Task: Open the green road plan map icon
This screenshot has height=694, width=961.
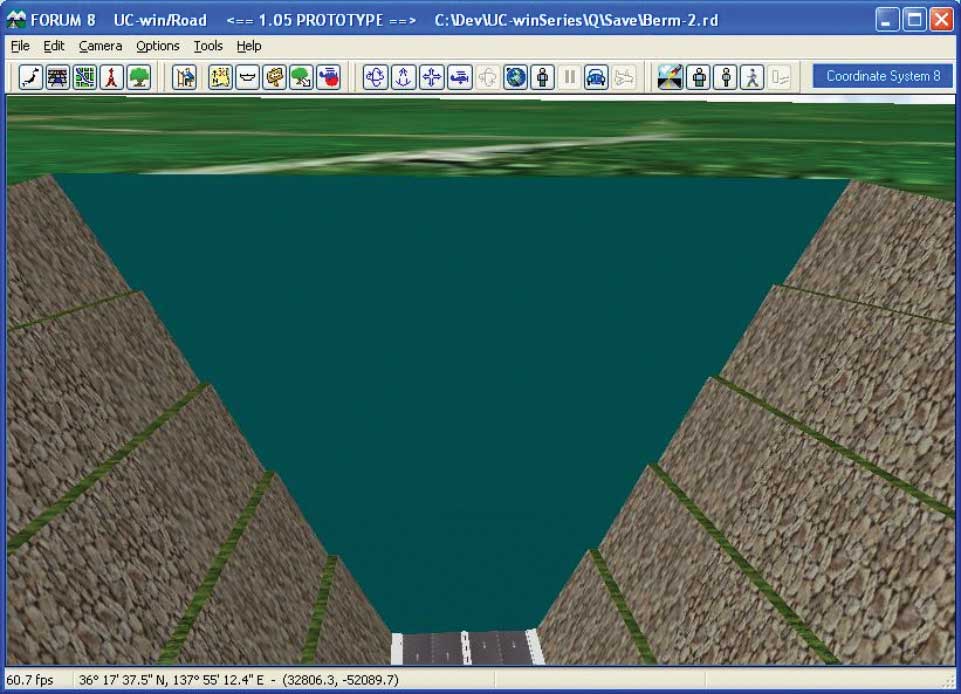Action: 85,77
